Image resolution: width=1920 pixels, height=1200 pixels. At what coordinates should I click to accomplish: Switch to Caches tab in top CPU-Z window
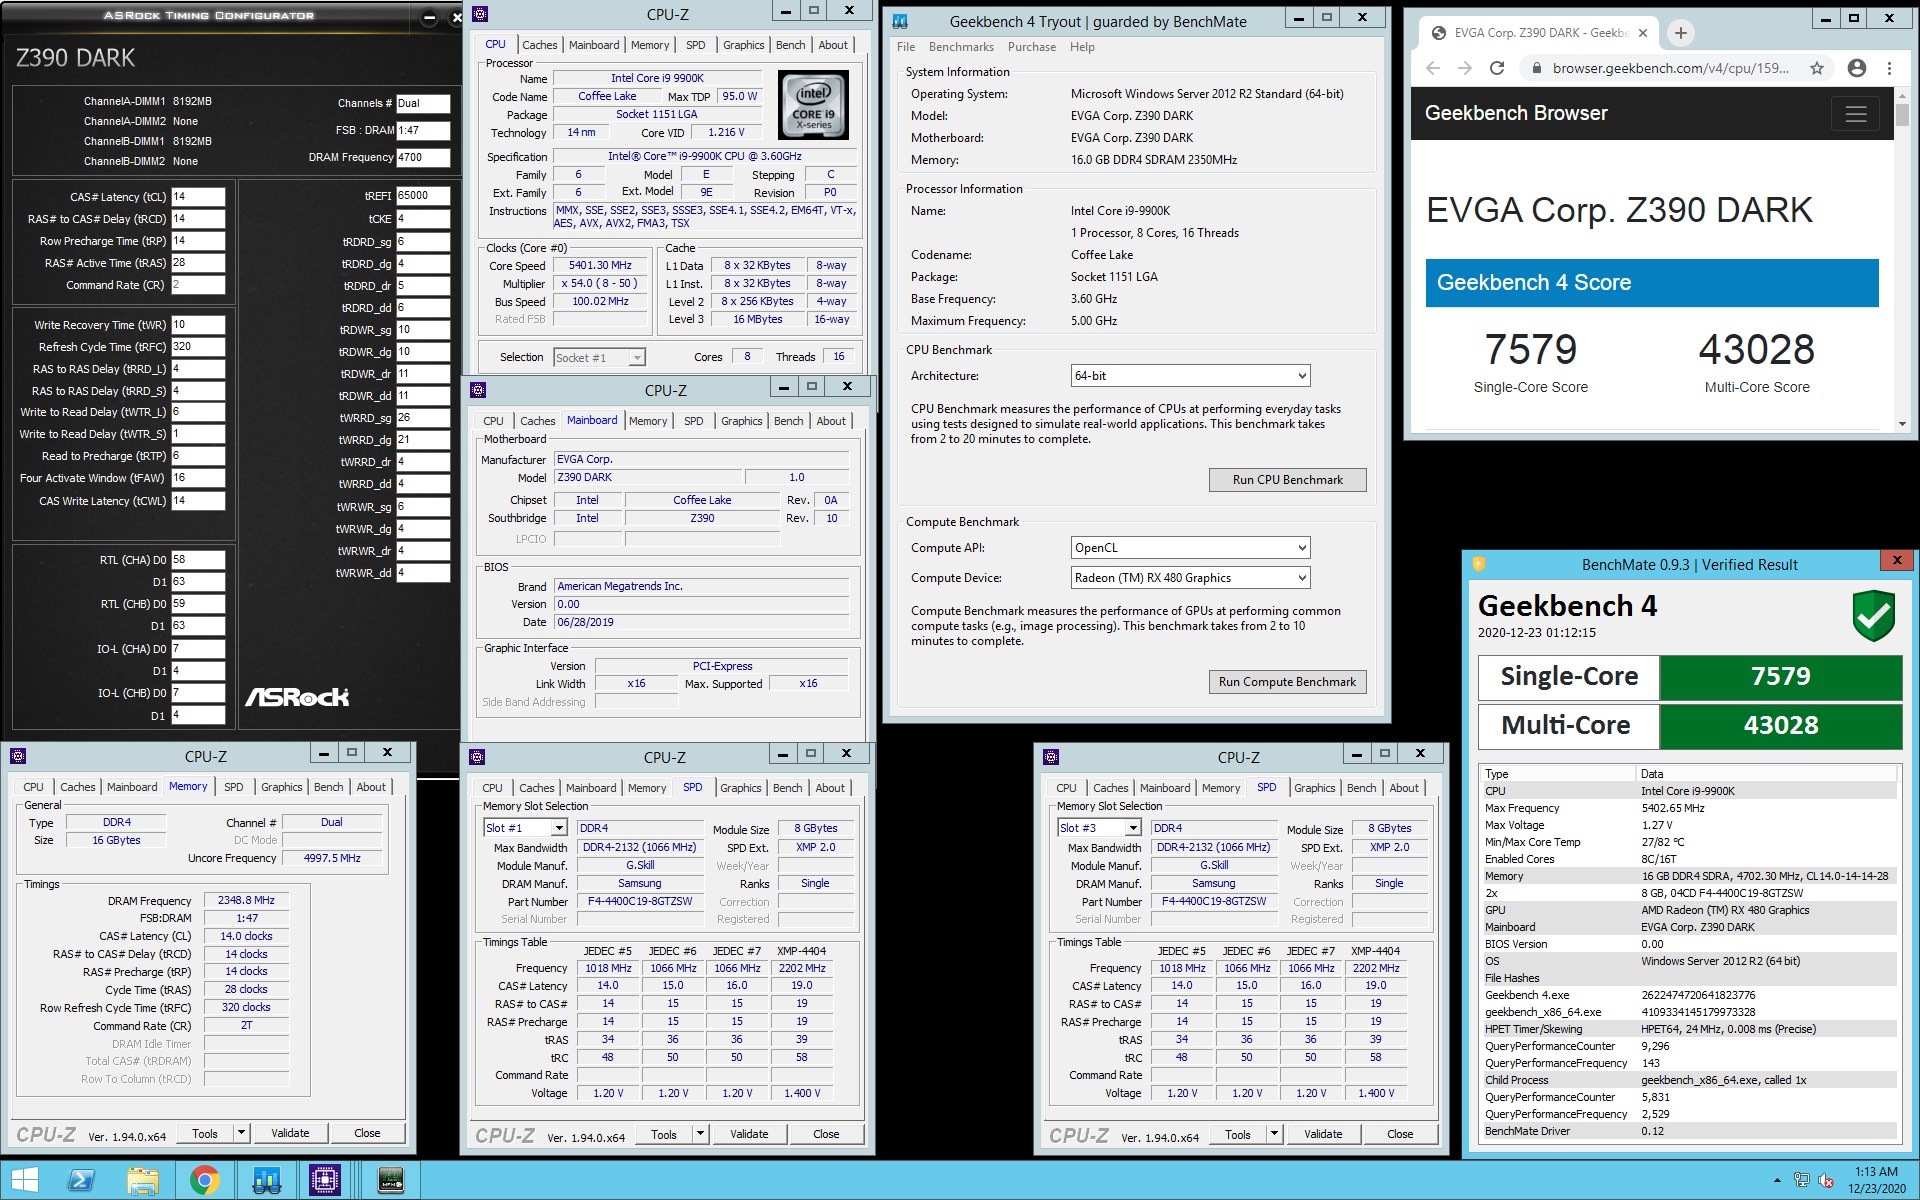pyautogui.click(x=540, y=45)
